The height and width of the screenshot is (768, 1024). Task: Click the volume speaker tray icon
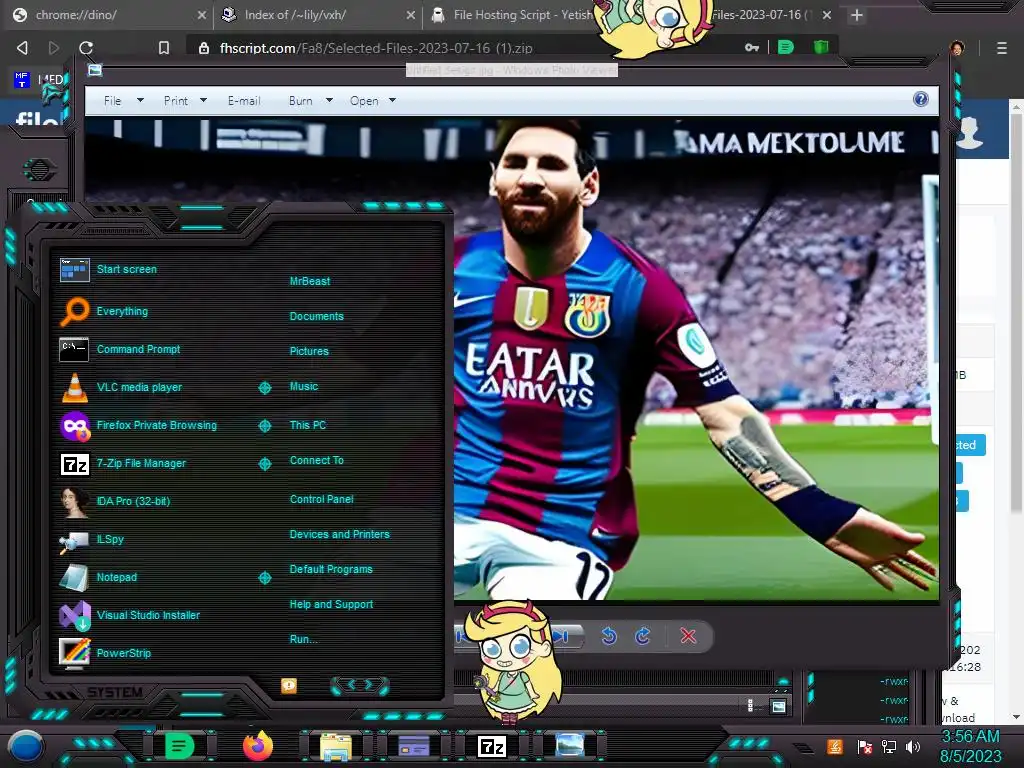point(912,746)
